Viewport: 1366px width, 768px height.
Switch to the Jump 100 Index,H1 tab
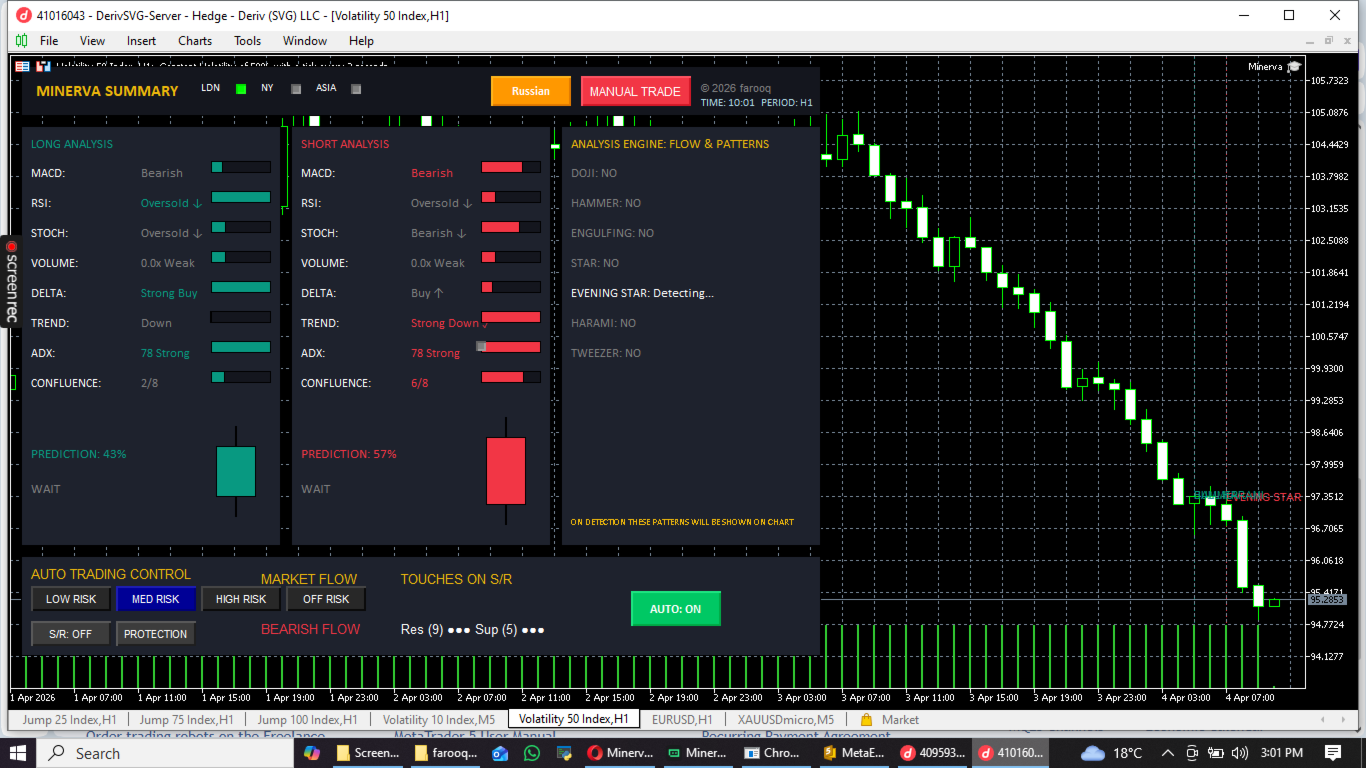point(307,719)
